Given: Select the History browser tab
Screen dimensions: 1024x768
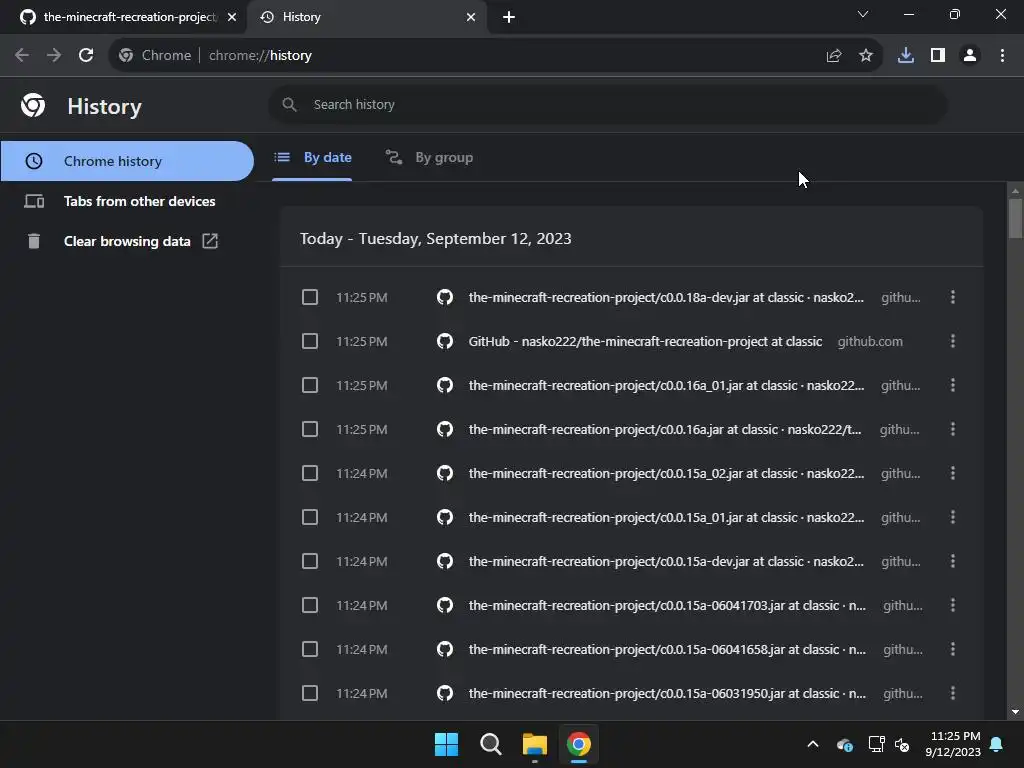Looking at the screenshot, I should click(x=367, y=17).
